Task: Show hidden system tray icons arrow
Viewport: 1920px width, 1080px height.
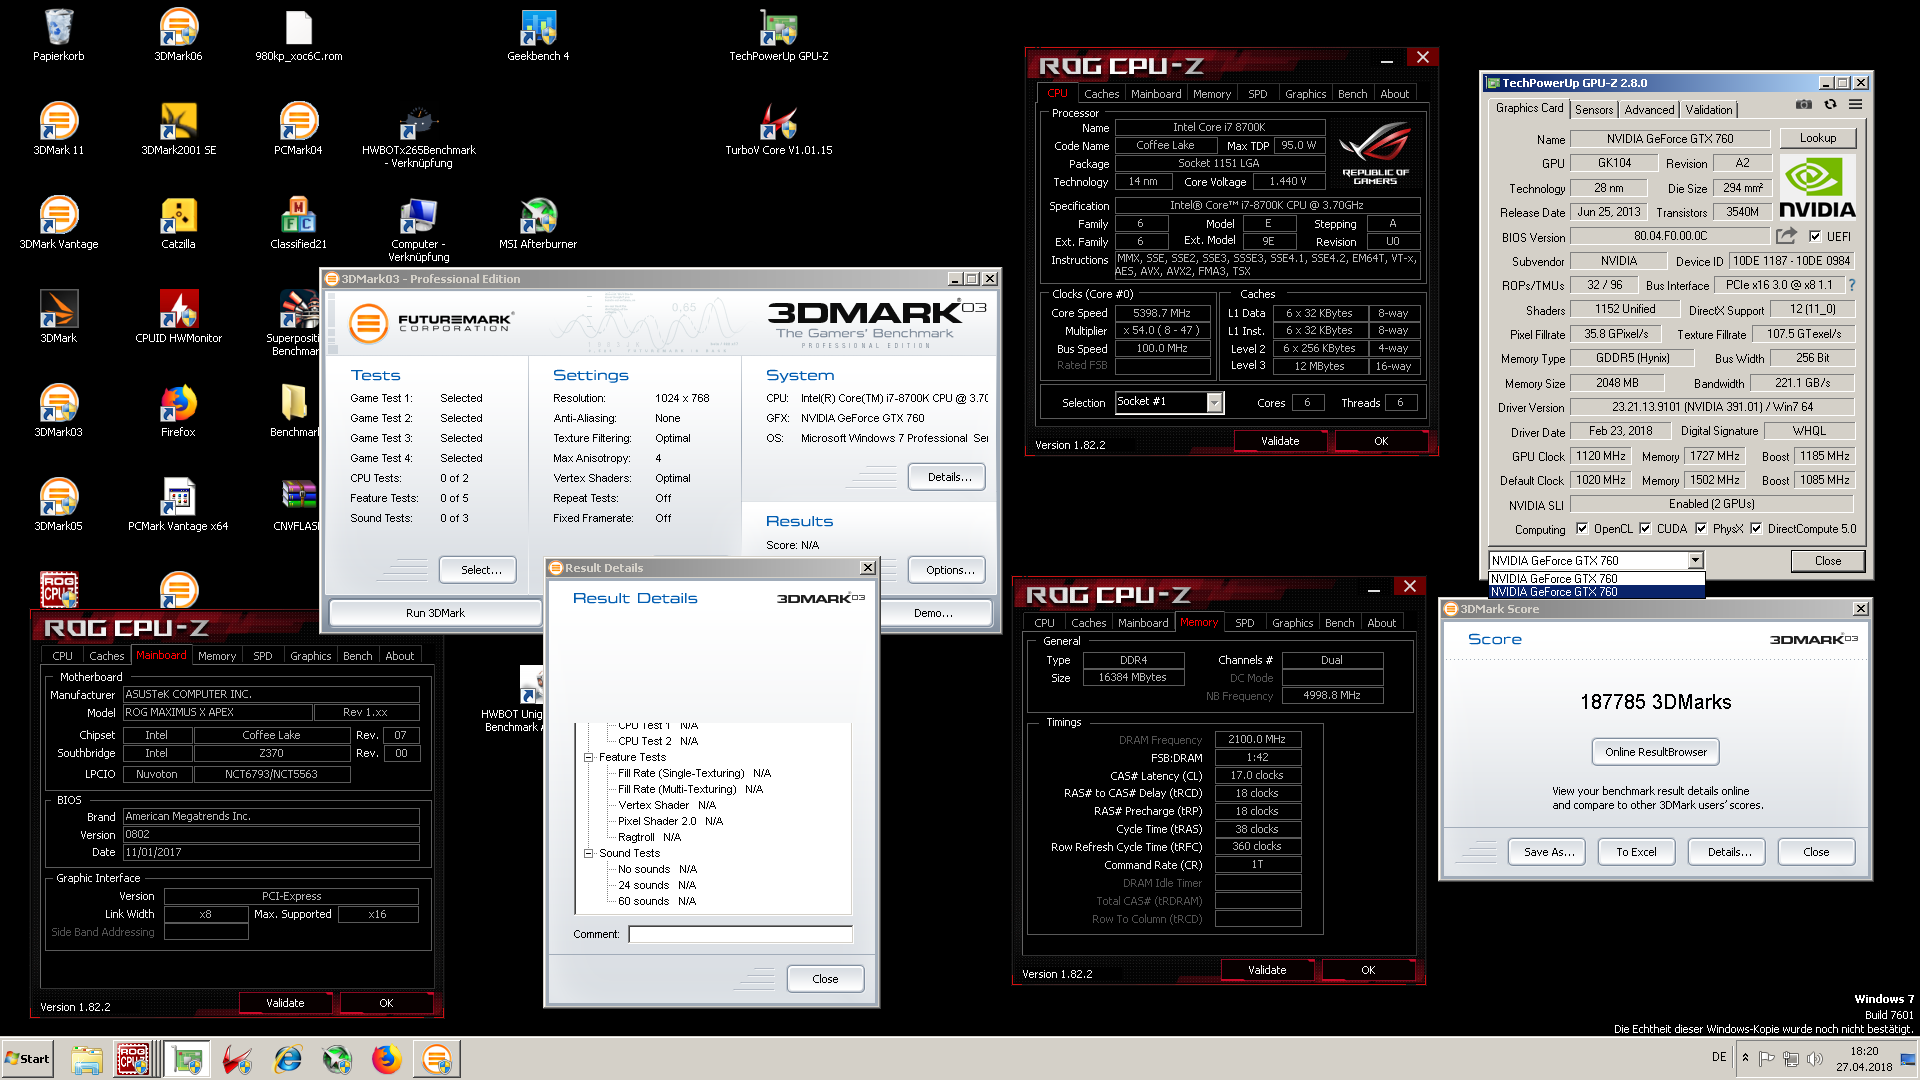Action: click(1746, 1058)
